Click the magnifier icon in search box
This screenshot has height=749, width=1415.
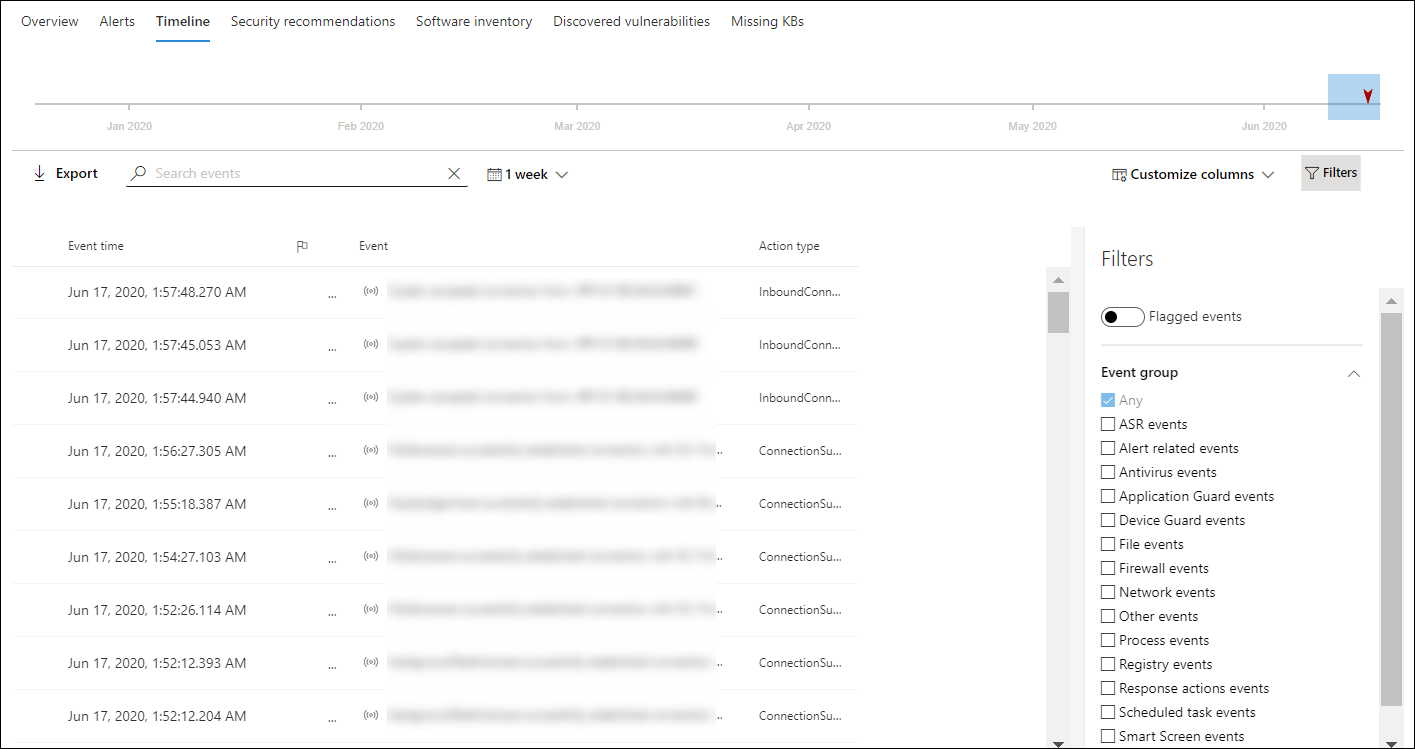click(x=139, y=173)
